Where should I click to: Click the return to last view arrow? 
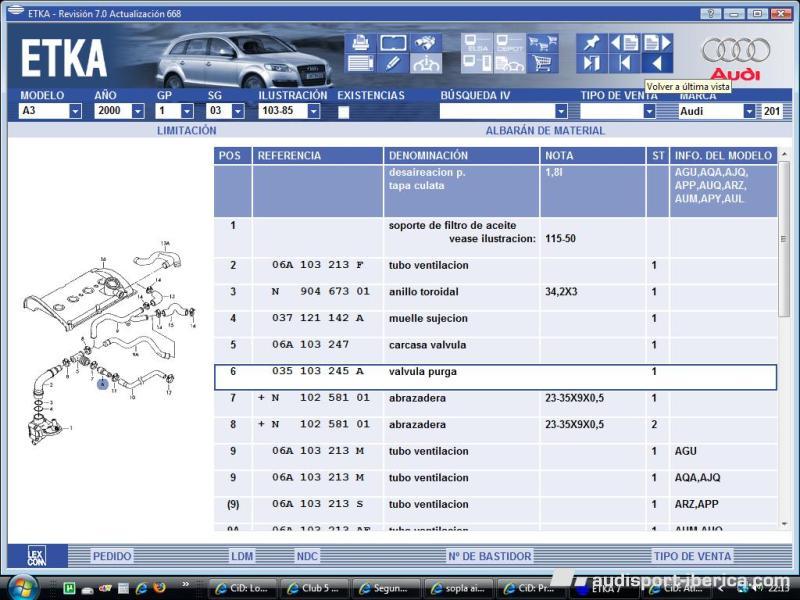(657, 63)
